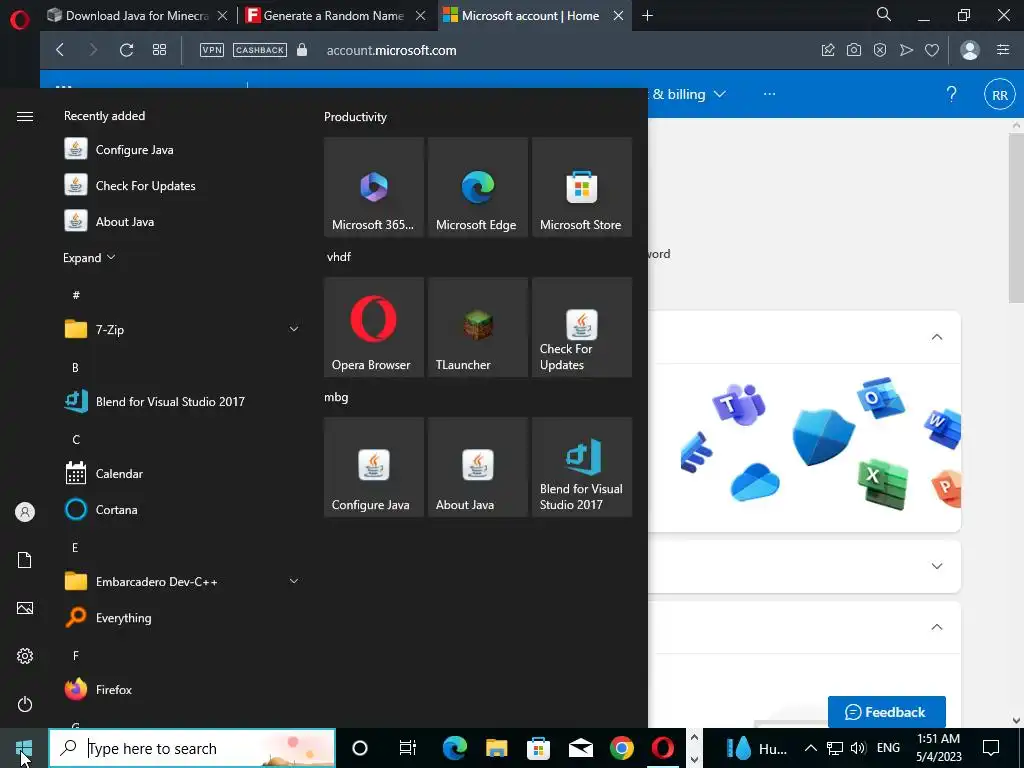Open Configure Java in Recently added
Screen dimensions: 1024x768
coord(183,150)
